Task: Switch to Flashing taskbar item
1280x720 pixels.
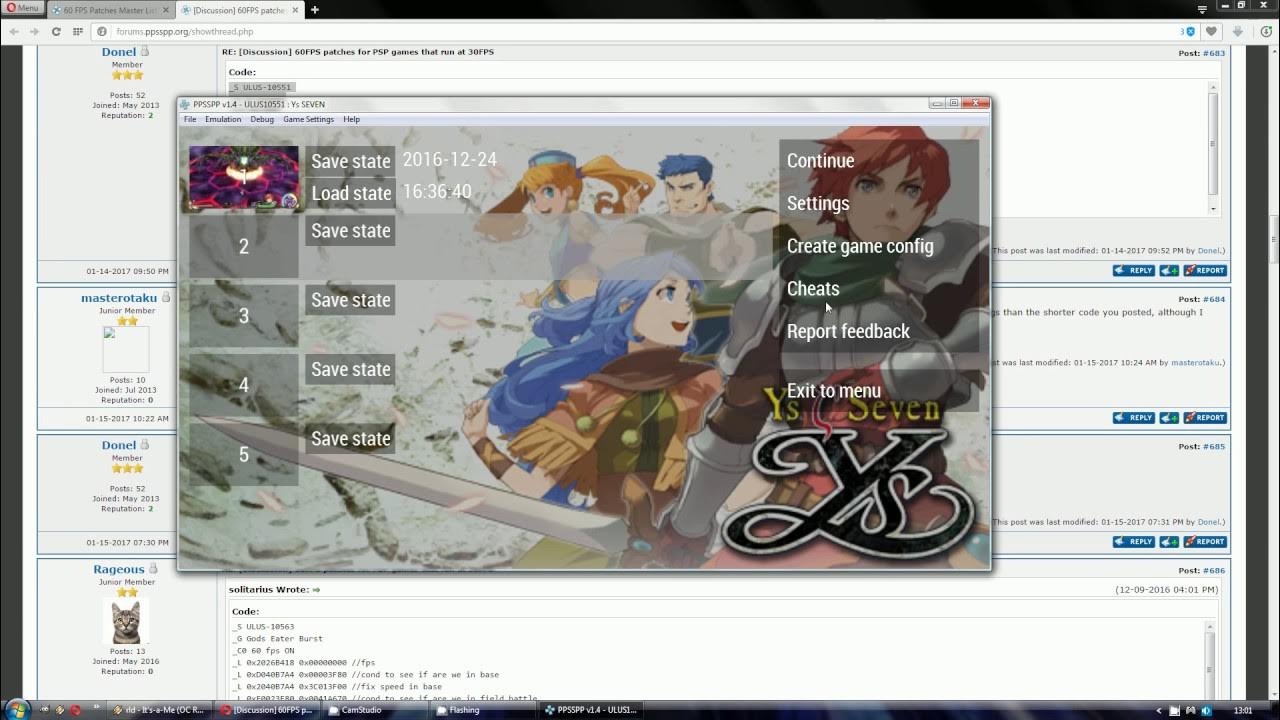Action: click(x=484, y=710)
